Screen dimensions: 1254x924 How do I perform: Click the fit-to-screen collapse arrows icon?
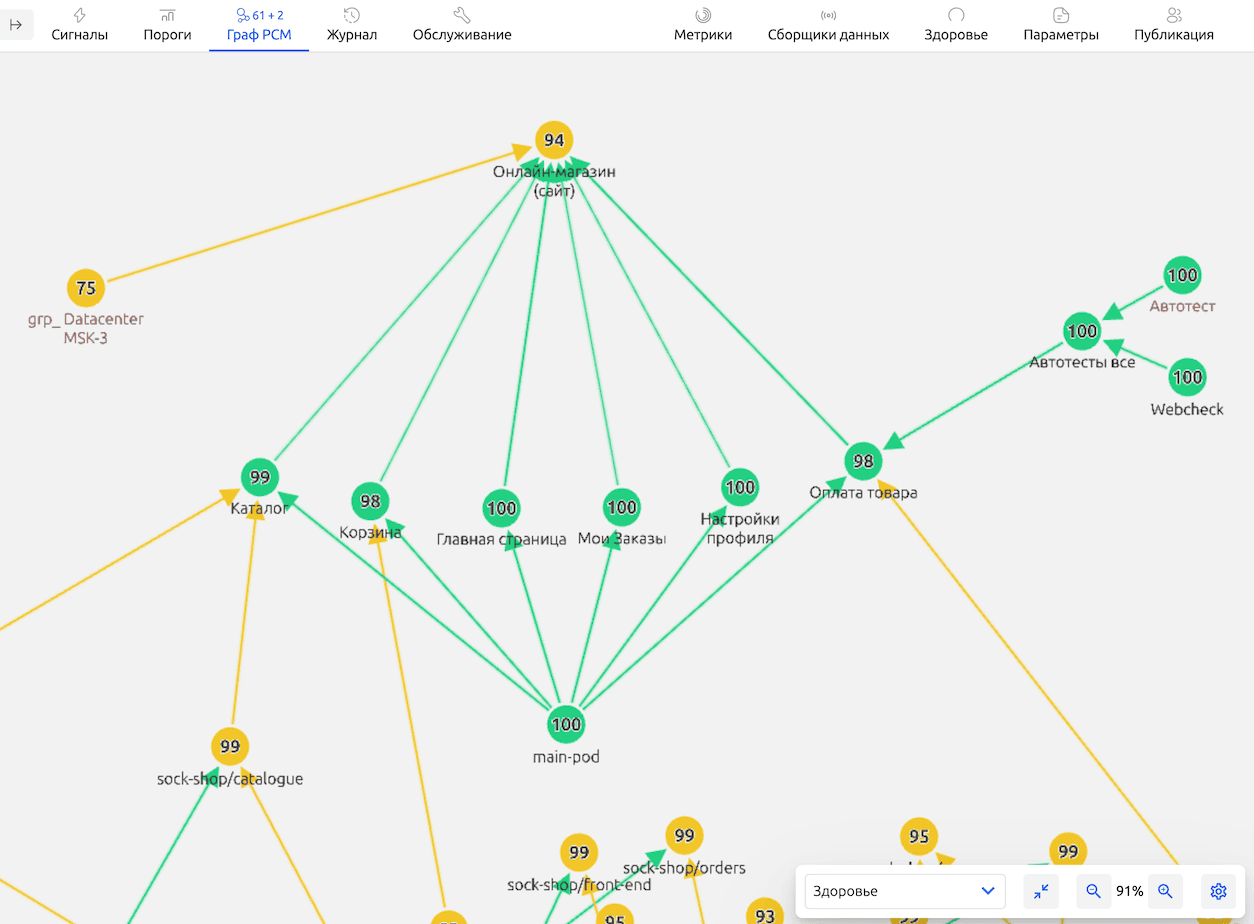1041,891
